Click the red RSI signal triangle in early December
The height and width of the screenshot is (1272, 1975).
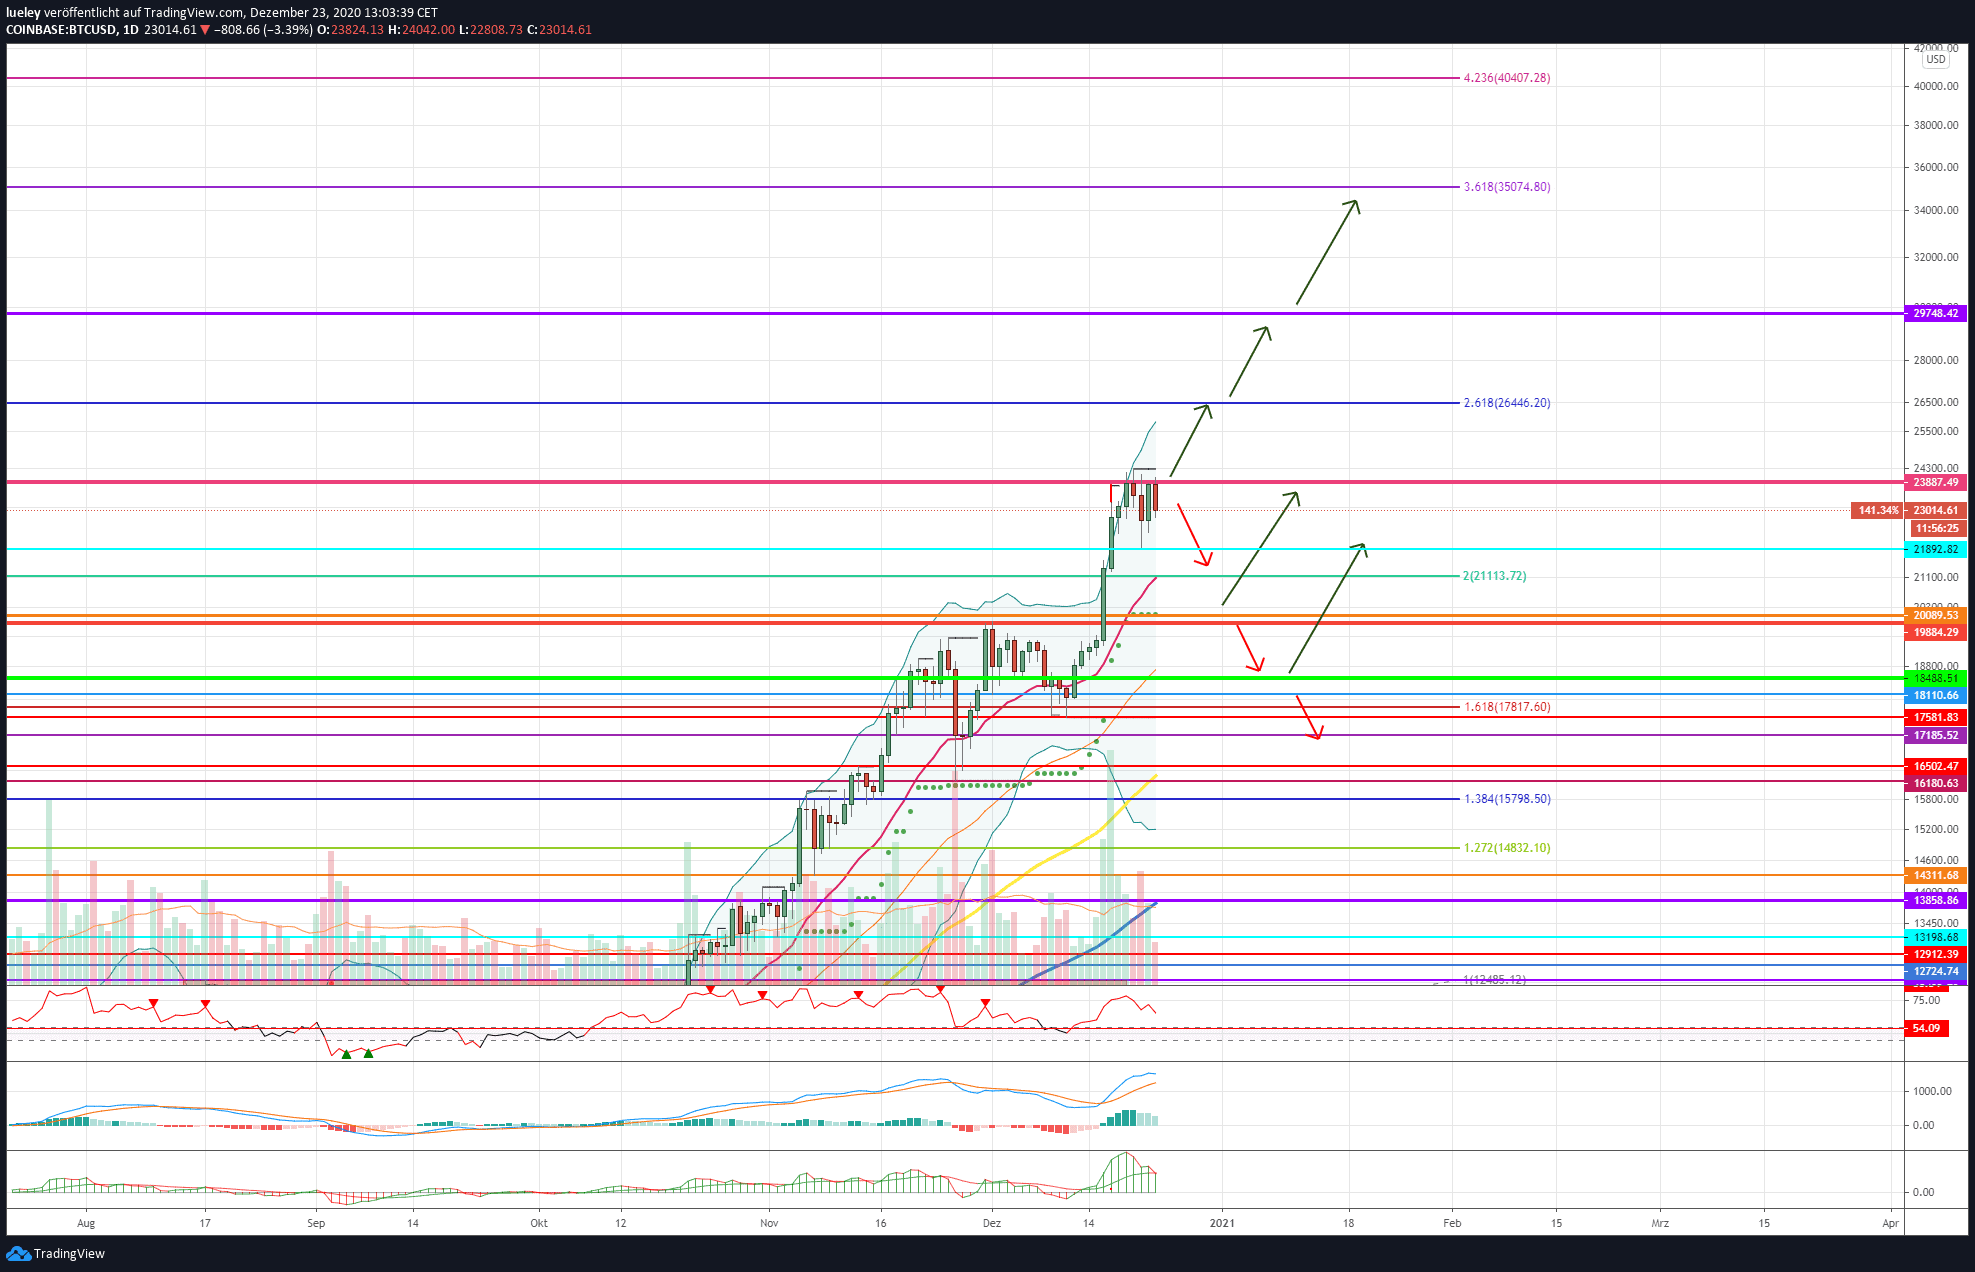pos(985,1003)
